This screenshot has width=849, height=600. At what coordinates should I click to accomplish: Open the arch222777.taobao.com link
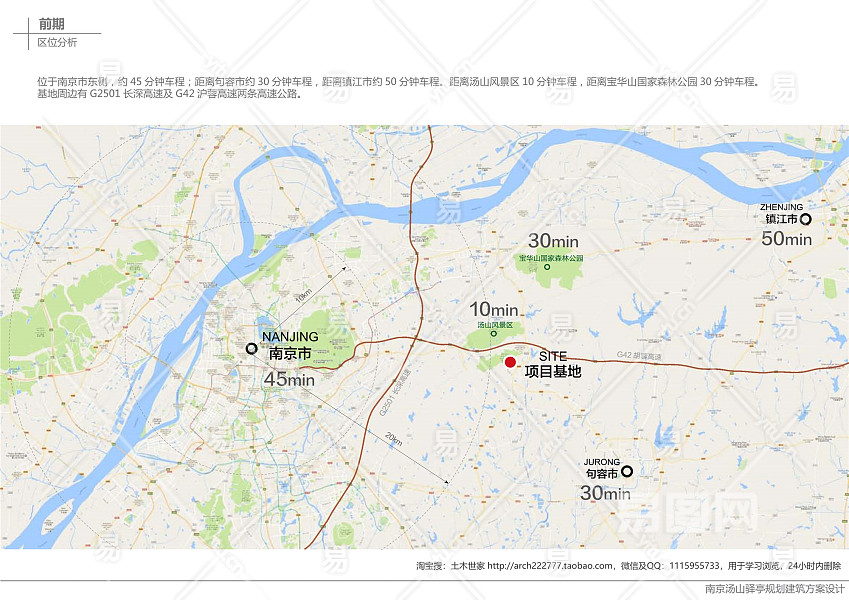[x=550, y=566]
